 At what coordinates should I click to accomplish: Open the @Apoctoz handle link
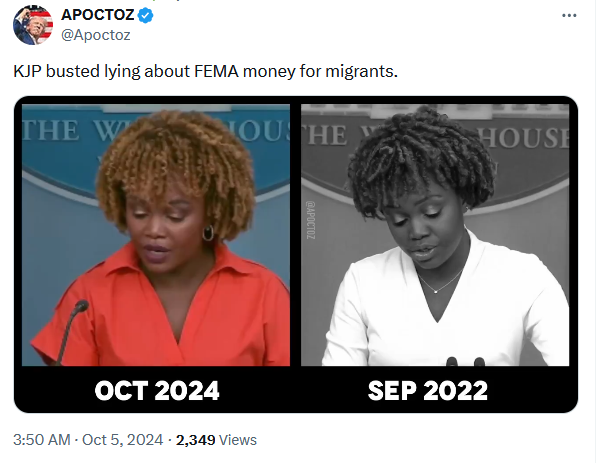tap(96, 35)
